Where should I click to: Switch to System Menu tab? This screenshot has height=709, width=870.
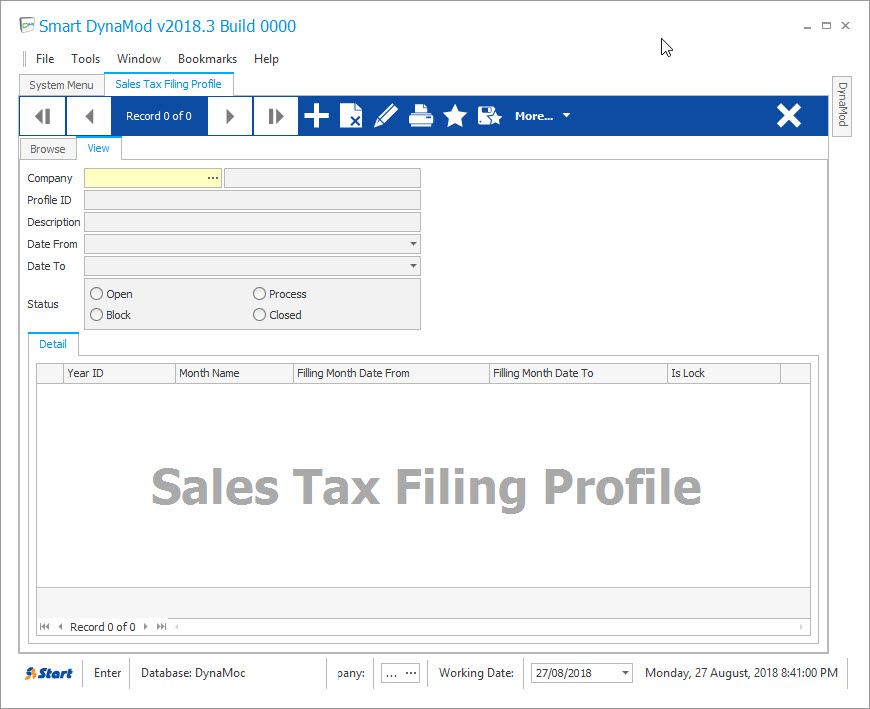(62, 85)
